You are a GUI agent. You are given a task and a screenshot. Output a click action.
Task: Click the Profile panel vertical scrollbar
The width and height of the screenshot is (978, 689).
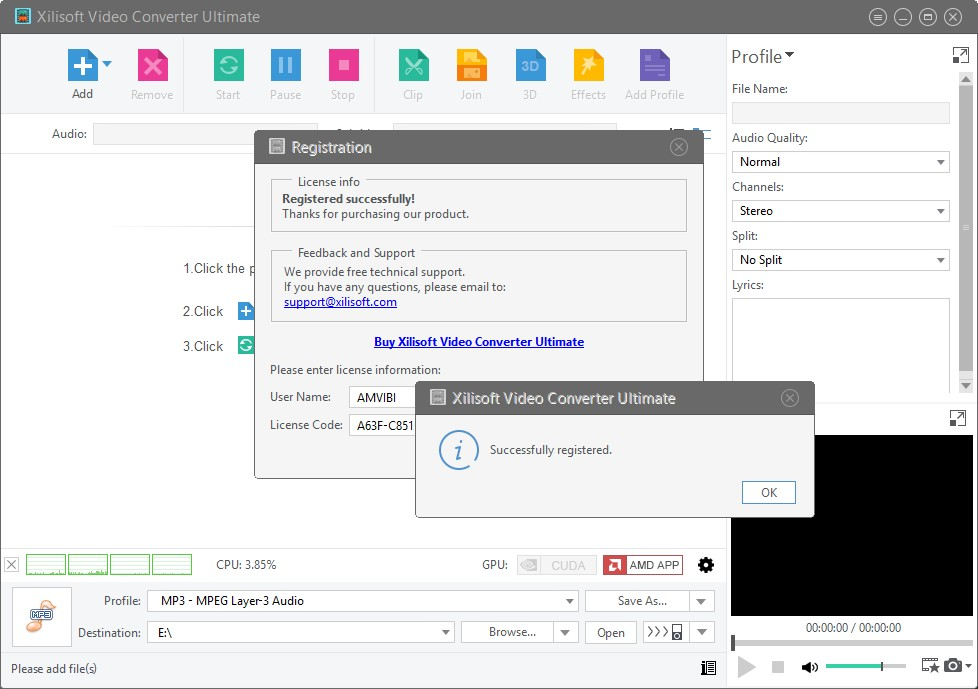[966, 228]
